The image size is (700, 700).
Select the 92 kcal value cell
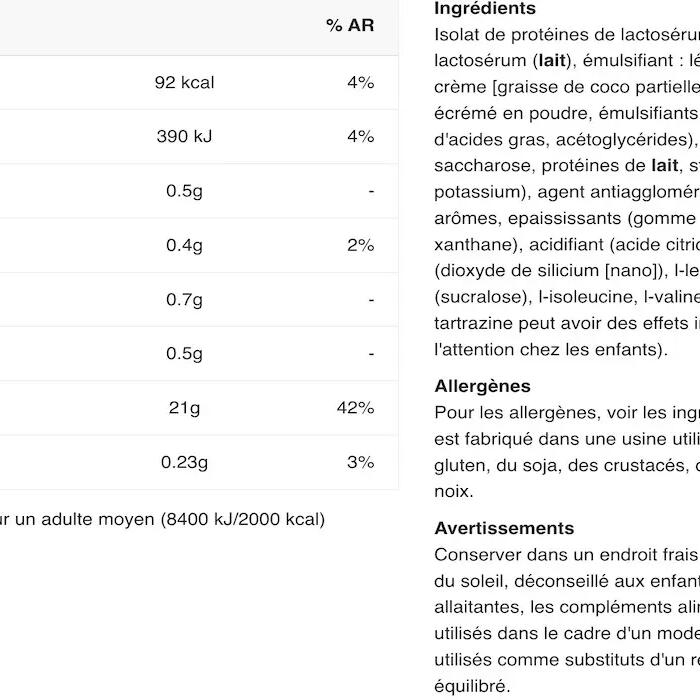click(184, 83)
